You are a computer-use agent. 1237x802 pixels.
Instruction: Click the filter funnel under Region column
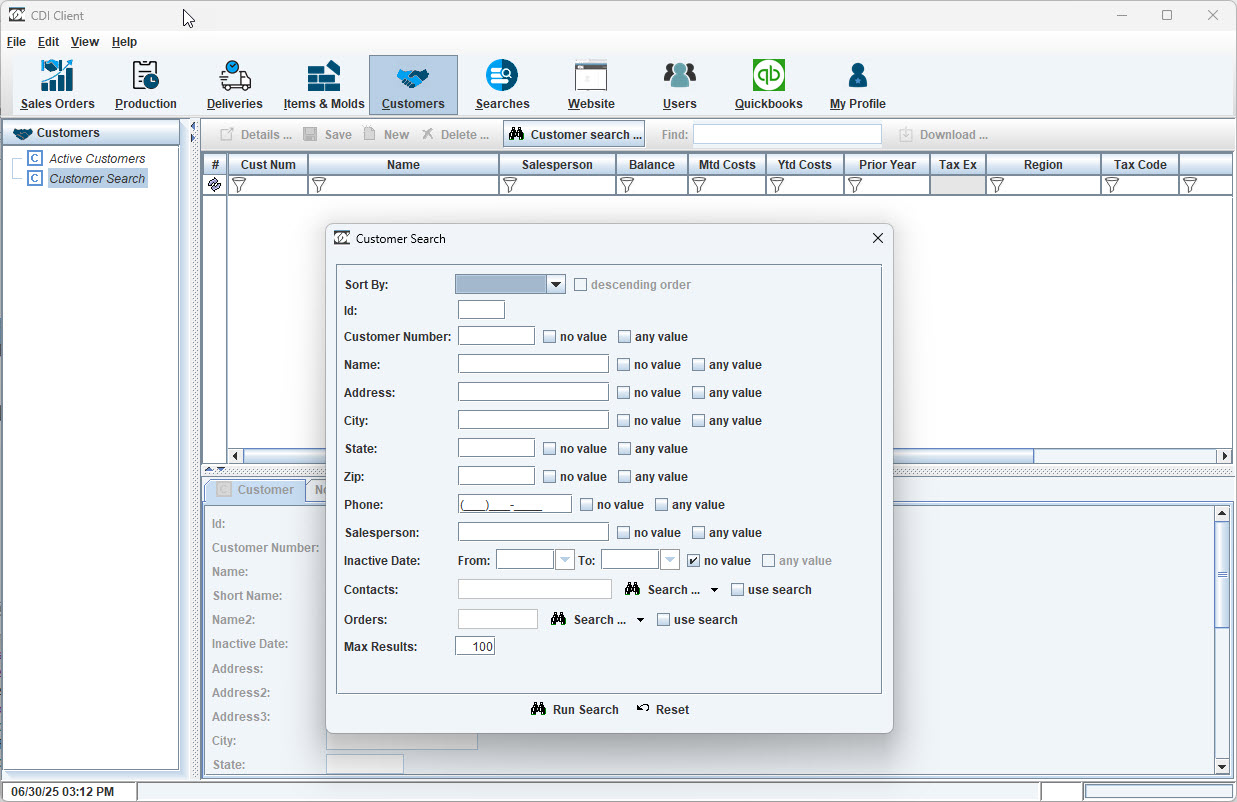click(x=997, y=185)
